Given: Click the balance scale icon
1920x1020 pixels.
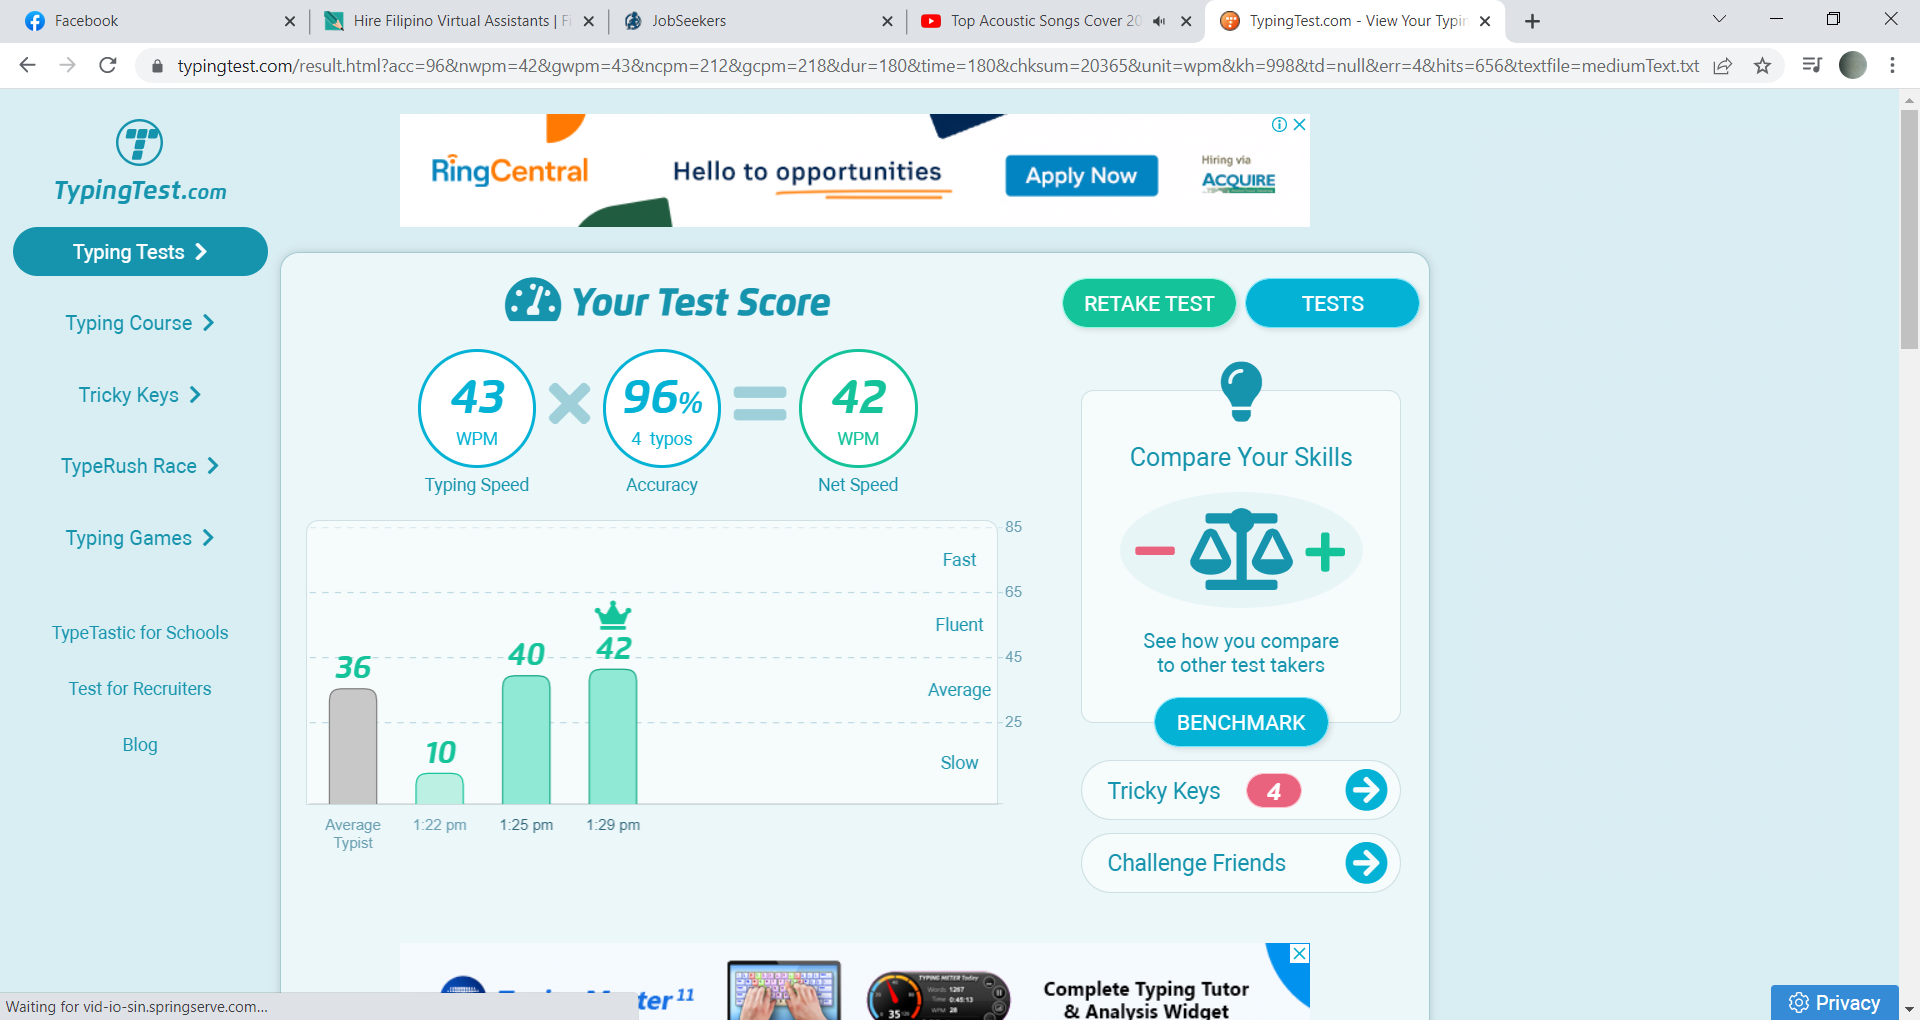Looking at the screenshot, I should tap(1241, 549).
